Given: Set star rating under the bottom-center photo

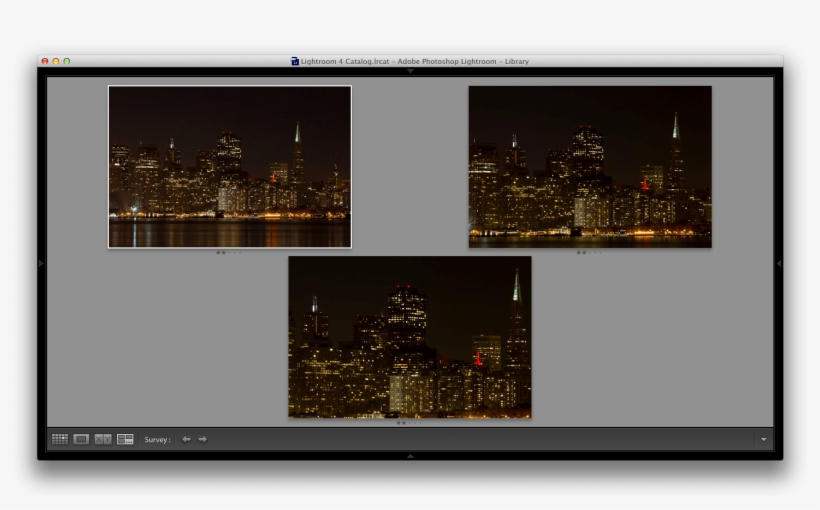Looking at the screenshot, I should 408,423.
